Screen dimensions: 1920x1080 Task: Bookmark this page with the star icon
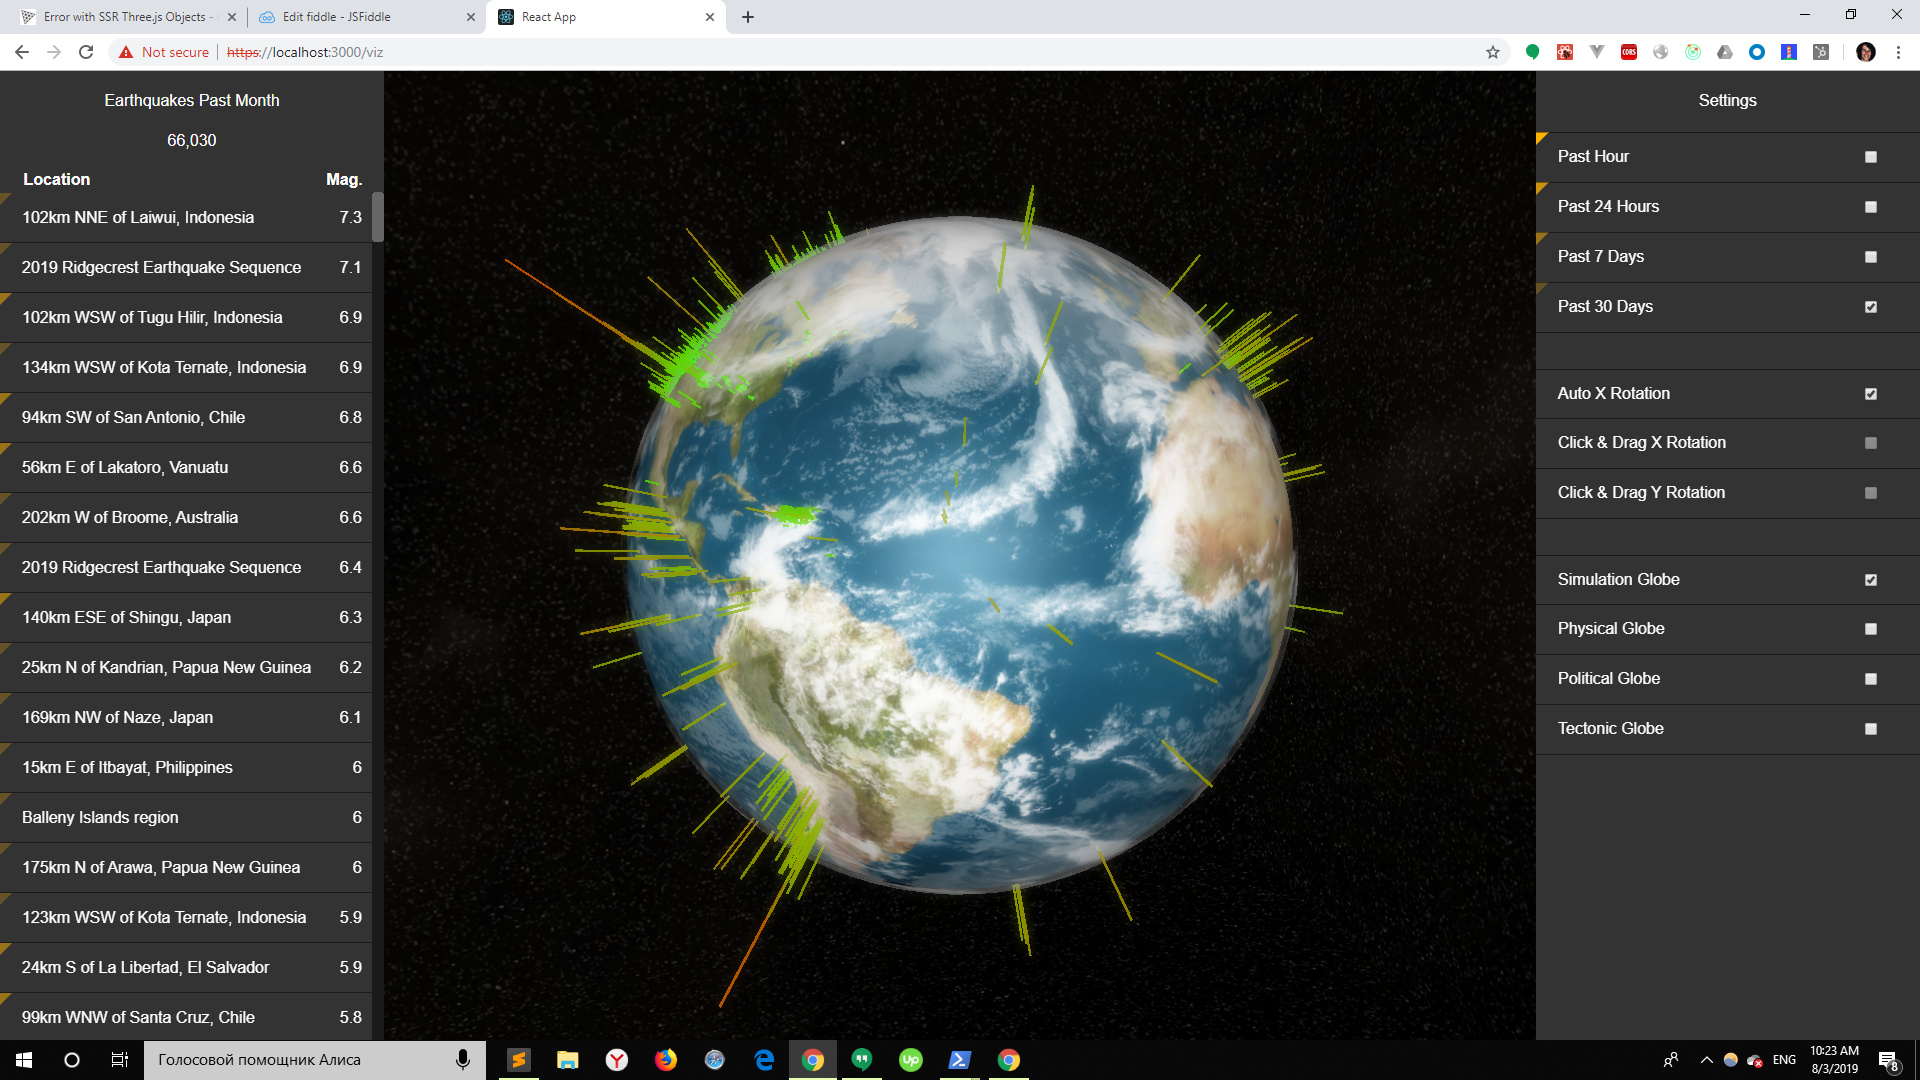pyautogui.click(x=1492, y=52)
